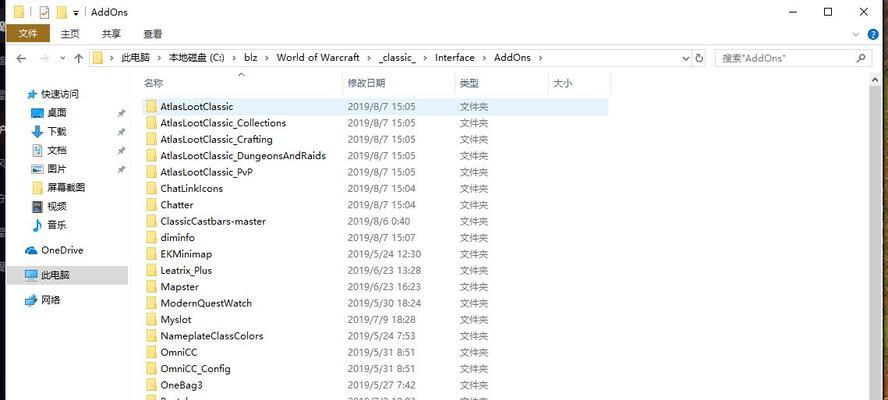Open the Help question mark icon
888x400 pixels.
coord(873,34)
